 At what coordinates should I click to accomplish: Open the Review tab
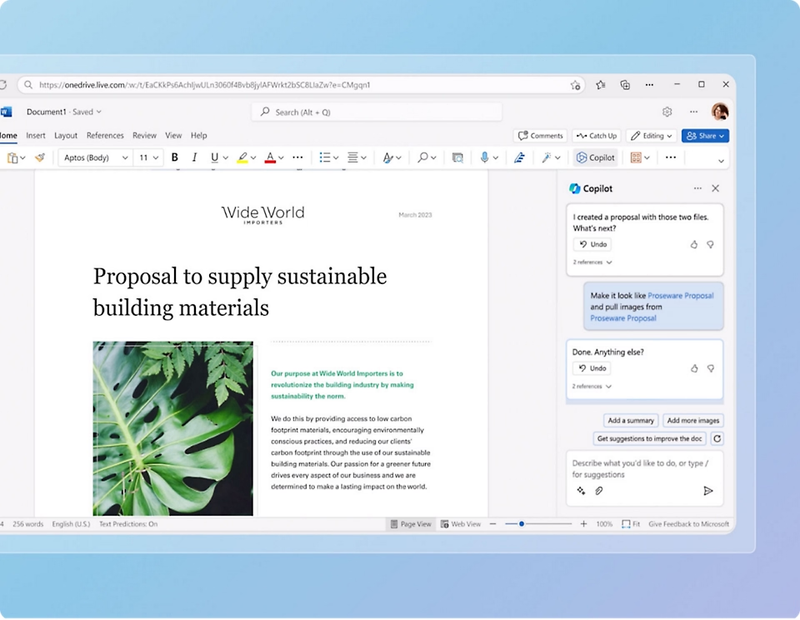144,136
